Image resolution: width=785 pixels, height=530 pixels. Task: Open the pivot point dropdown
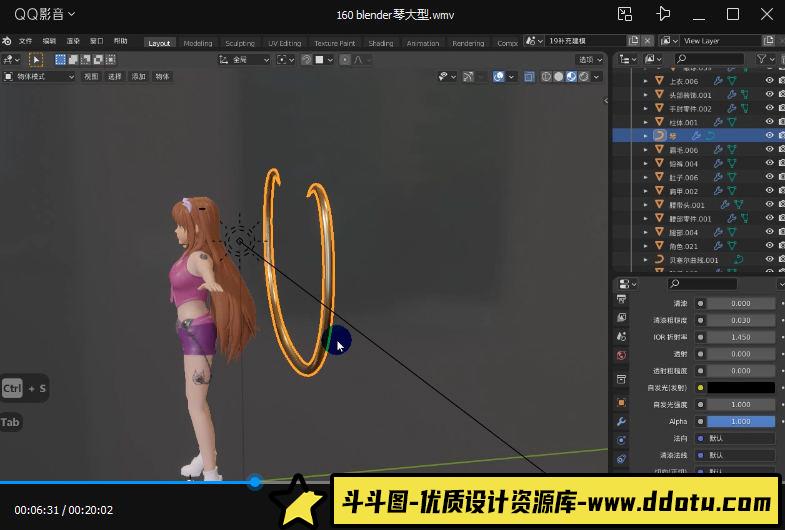285,60
